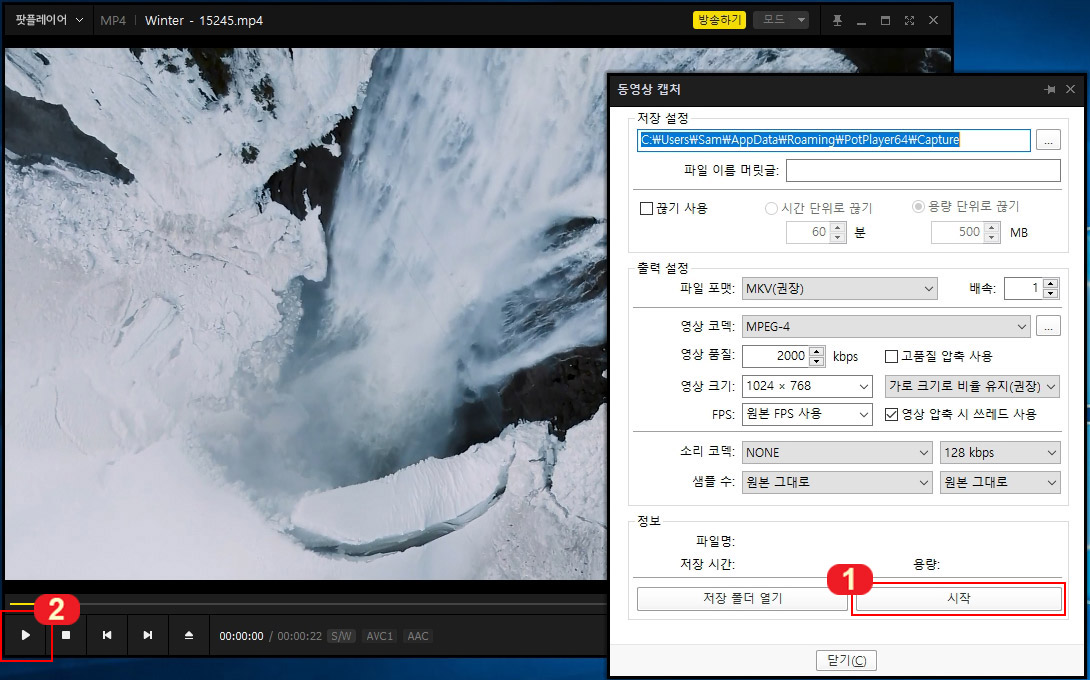The height and width of the screenshot is (680, 1090).
Task: Pin the capture window using the pin icon
Action: [x=1049, y=89]
